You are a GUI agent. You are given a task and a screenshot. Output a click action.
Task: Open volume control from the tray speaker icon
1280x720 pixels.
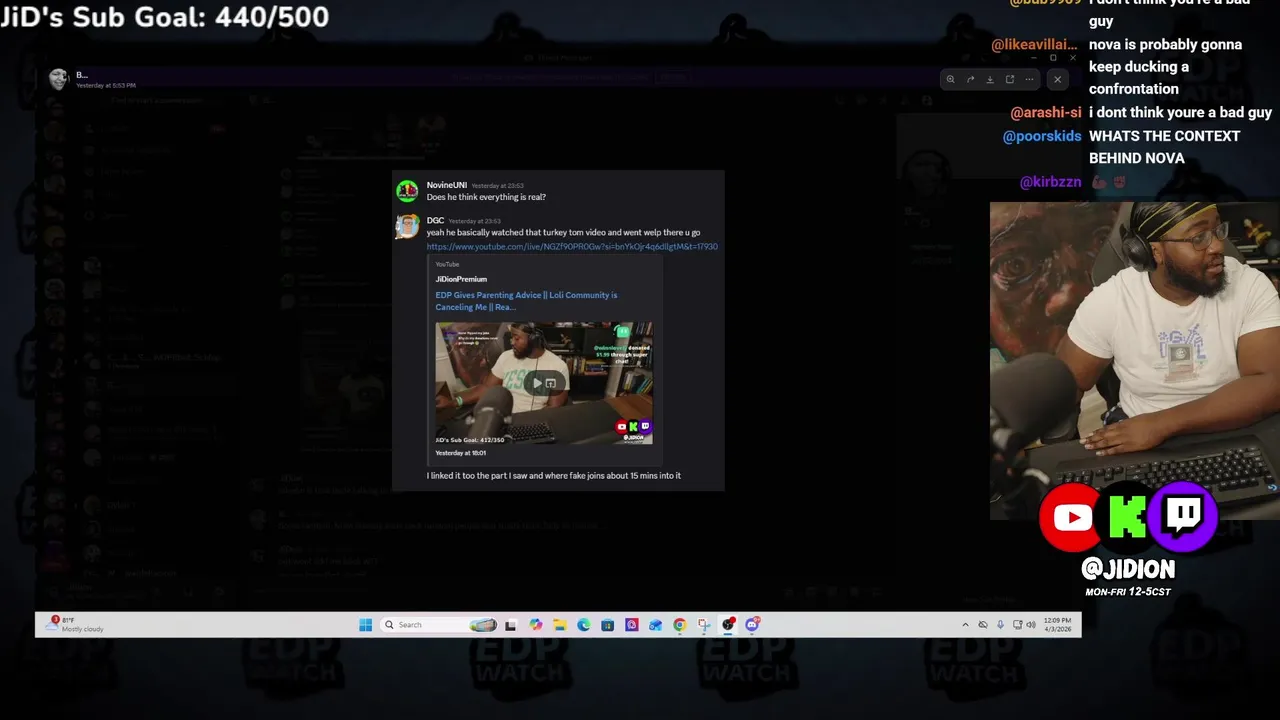(1031, 625)
